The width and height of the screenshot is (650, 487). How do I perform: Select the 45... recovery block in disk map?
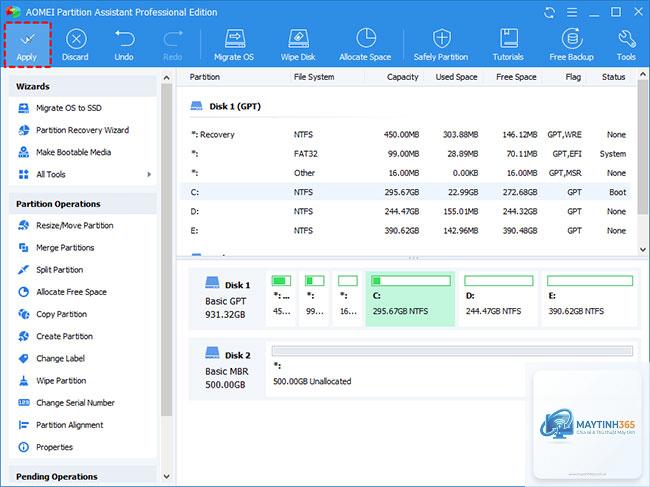pyautogui.click(x=281, y=299)
